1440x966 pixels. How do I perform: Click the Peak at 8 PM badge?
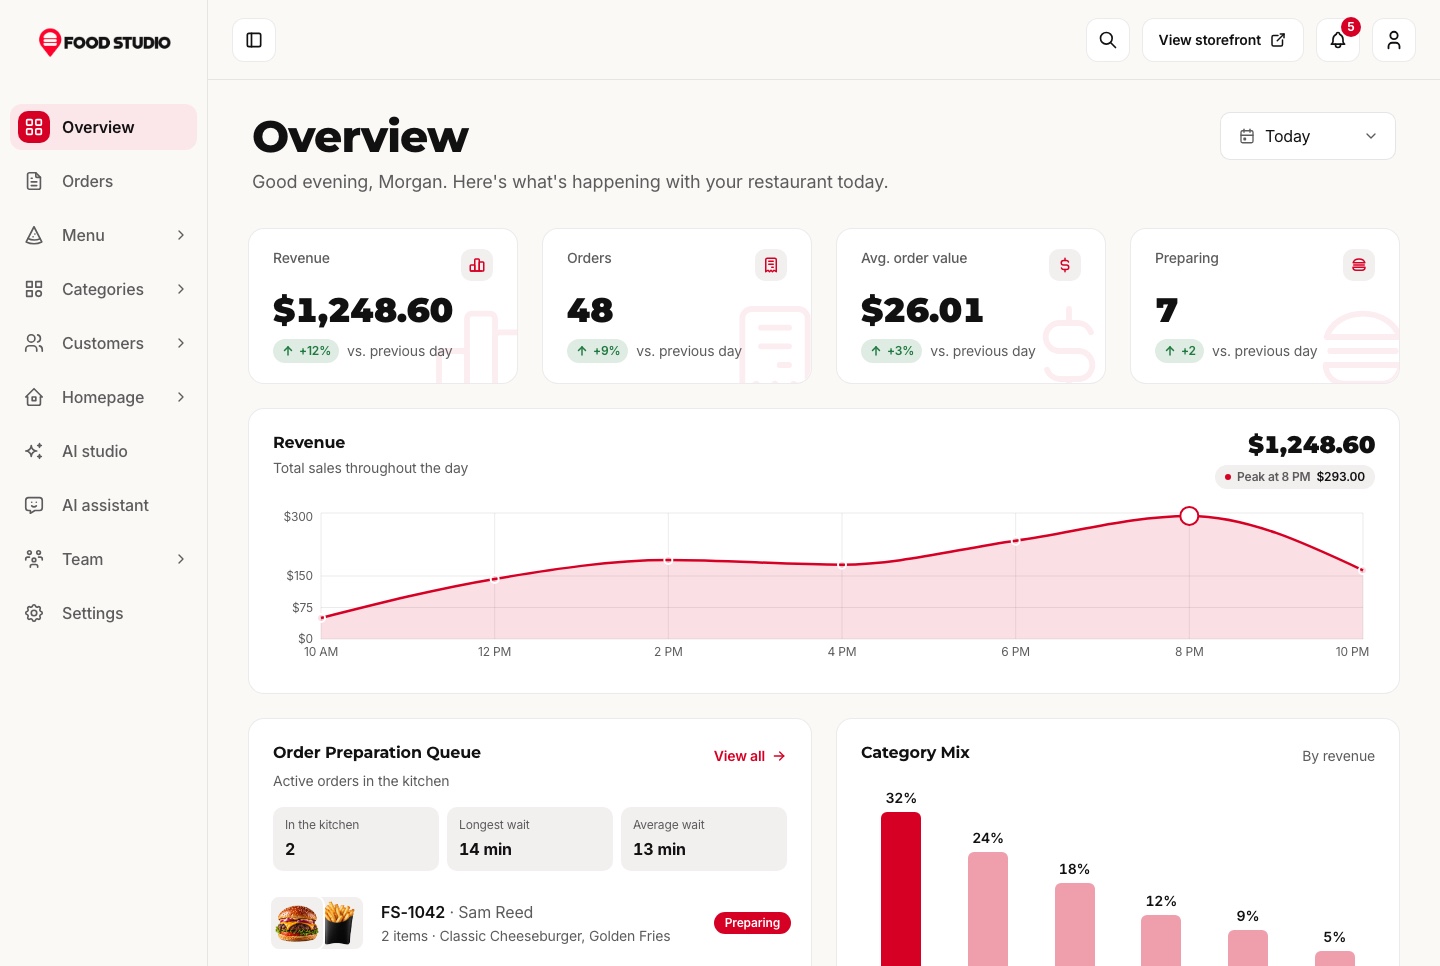pos(1295,477)
